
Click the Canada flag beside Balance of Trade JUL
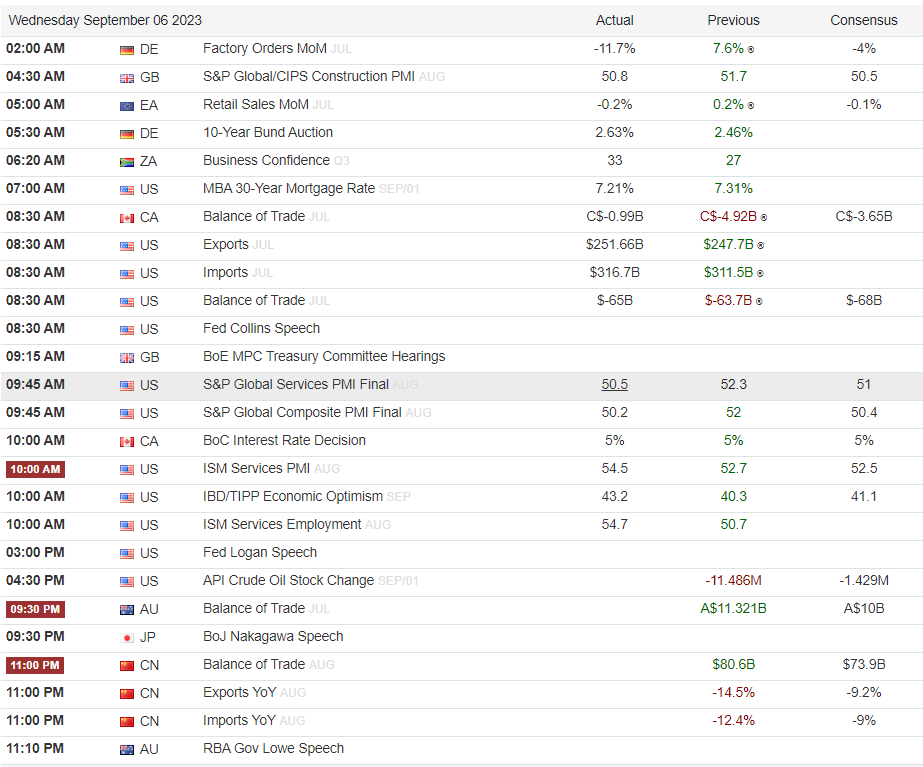pos(127,218)
